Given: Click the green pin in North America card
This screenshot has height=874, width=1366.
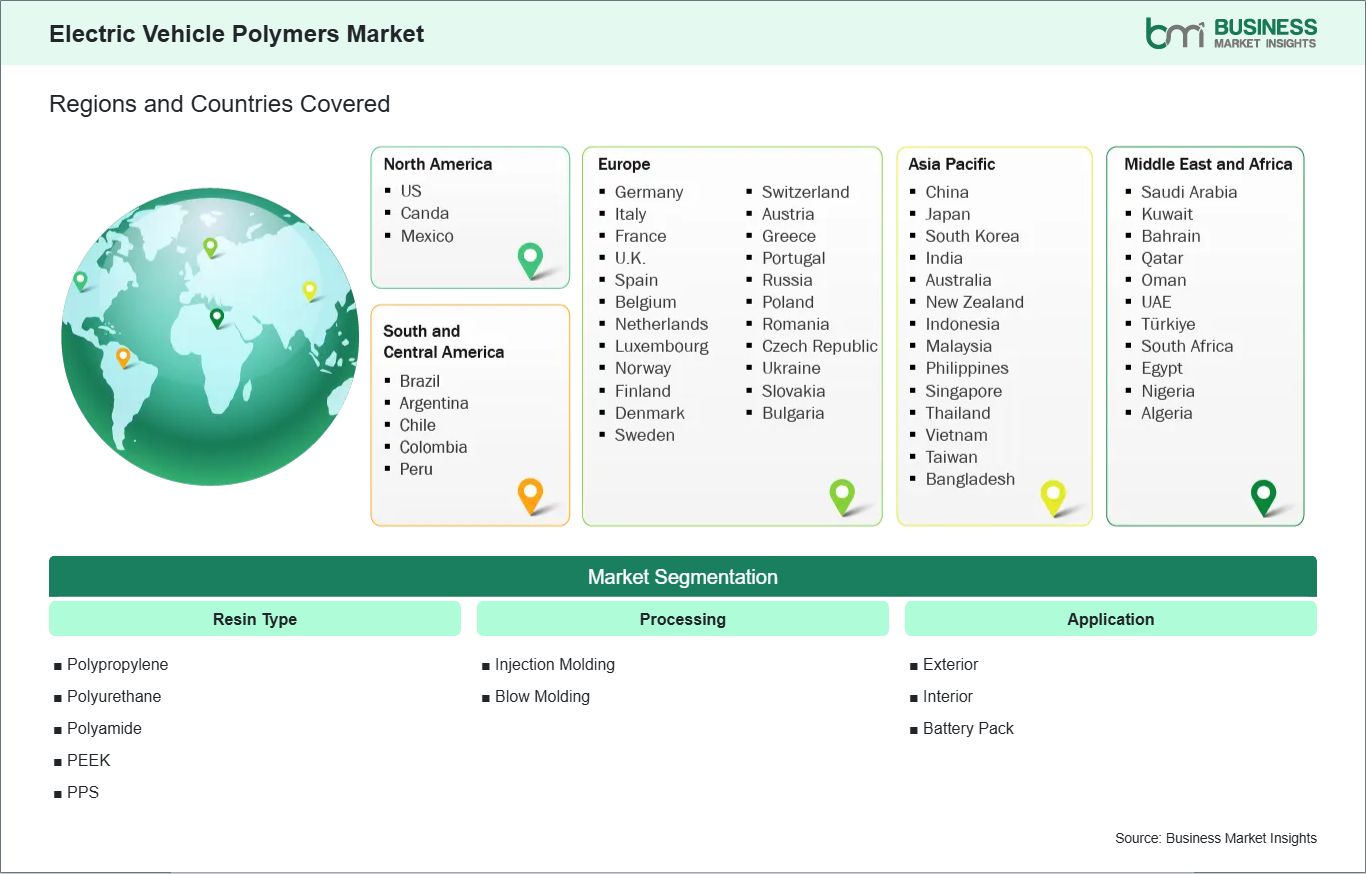Looking at the screenshot, I should coord(530,260).
